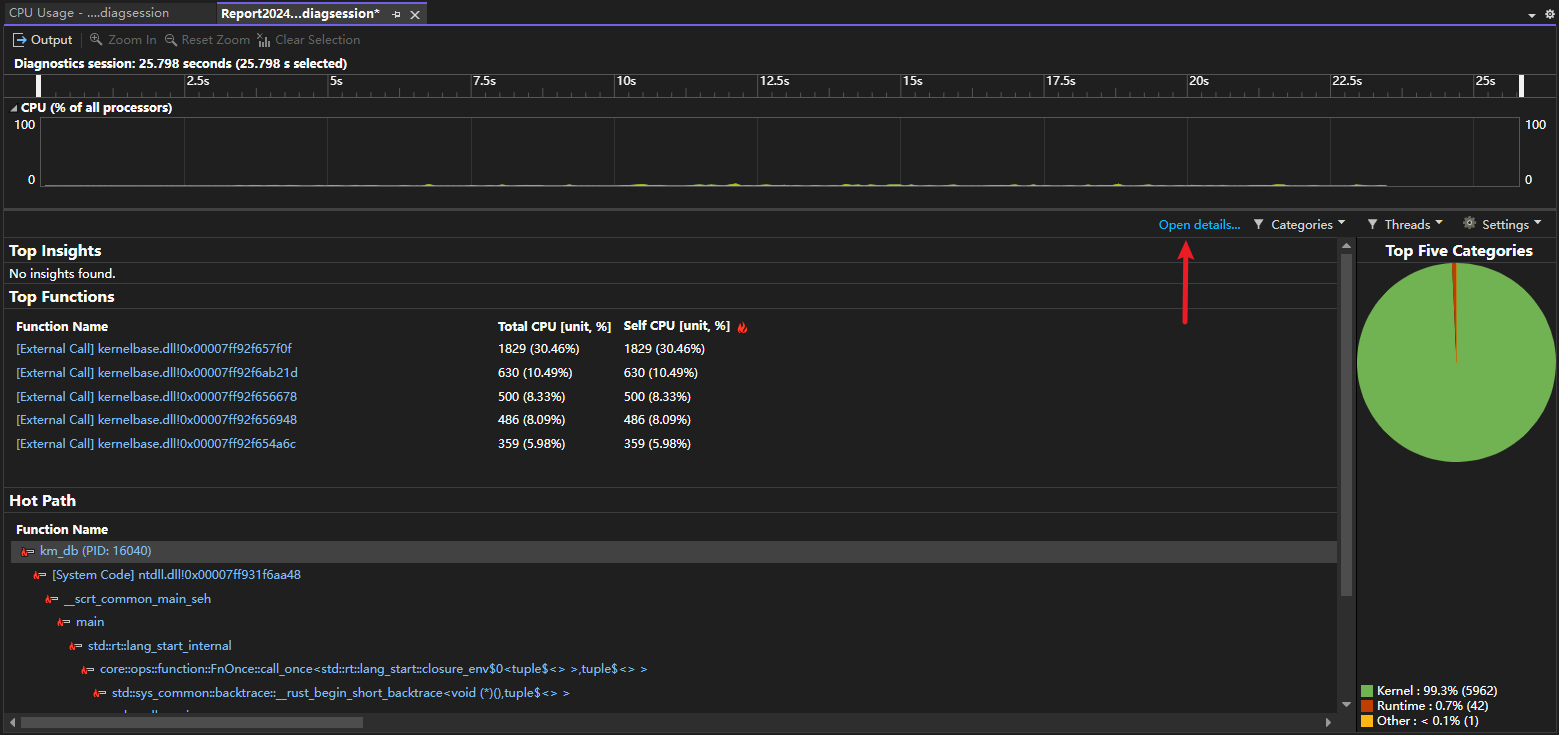Open the Categories filter dropdown
Screen dimensions: 1559x735
(x=1299, y=224)
